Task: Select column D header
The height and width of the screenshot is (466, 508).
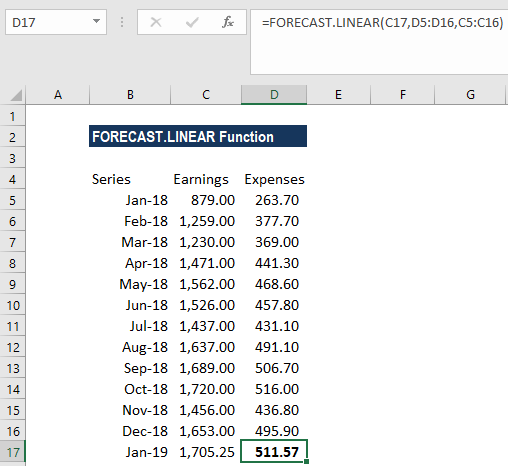Action: click(x=274, y=95)
